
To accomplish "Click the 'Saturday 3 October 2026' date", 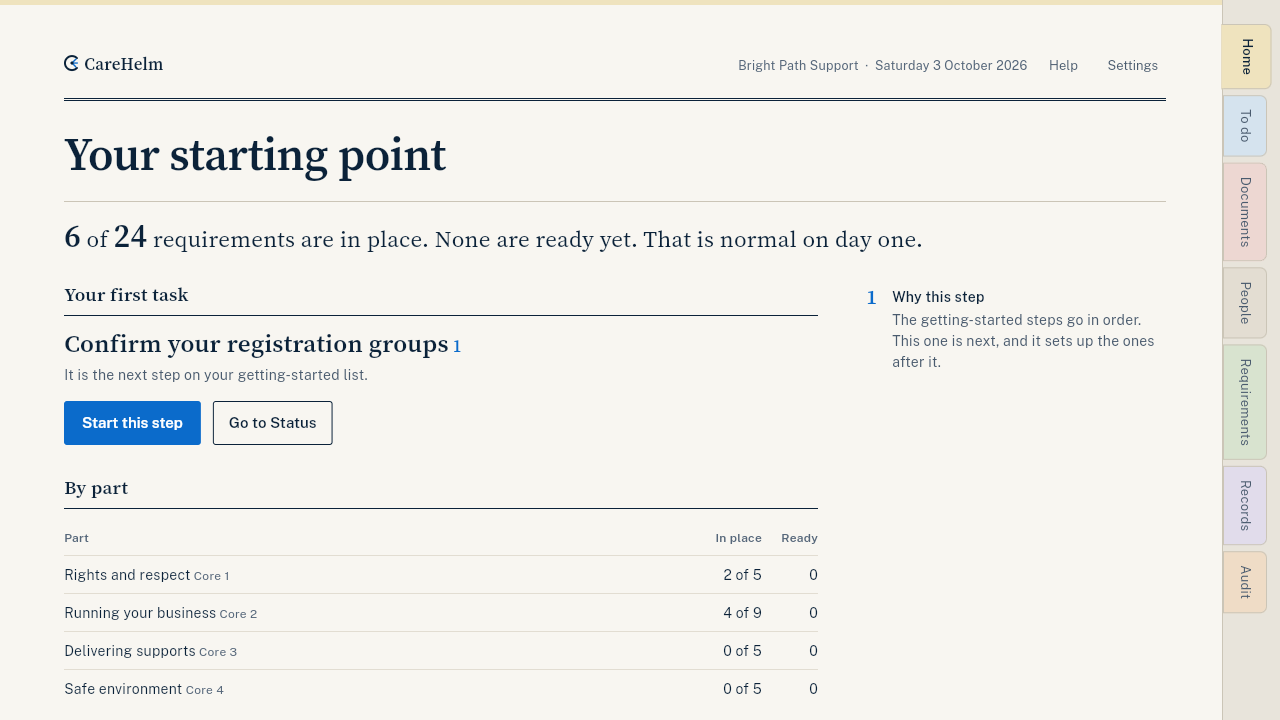I will tap(951, 66).
